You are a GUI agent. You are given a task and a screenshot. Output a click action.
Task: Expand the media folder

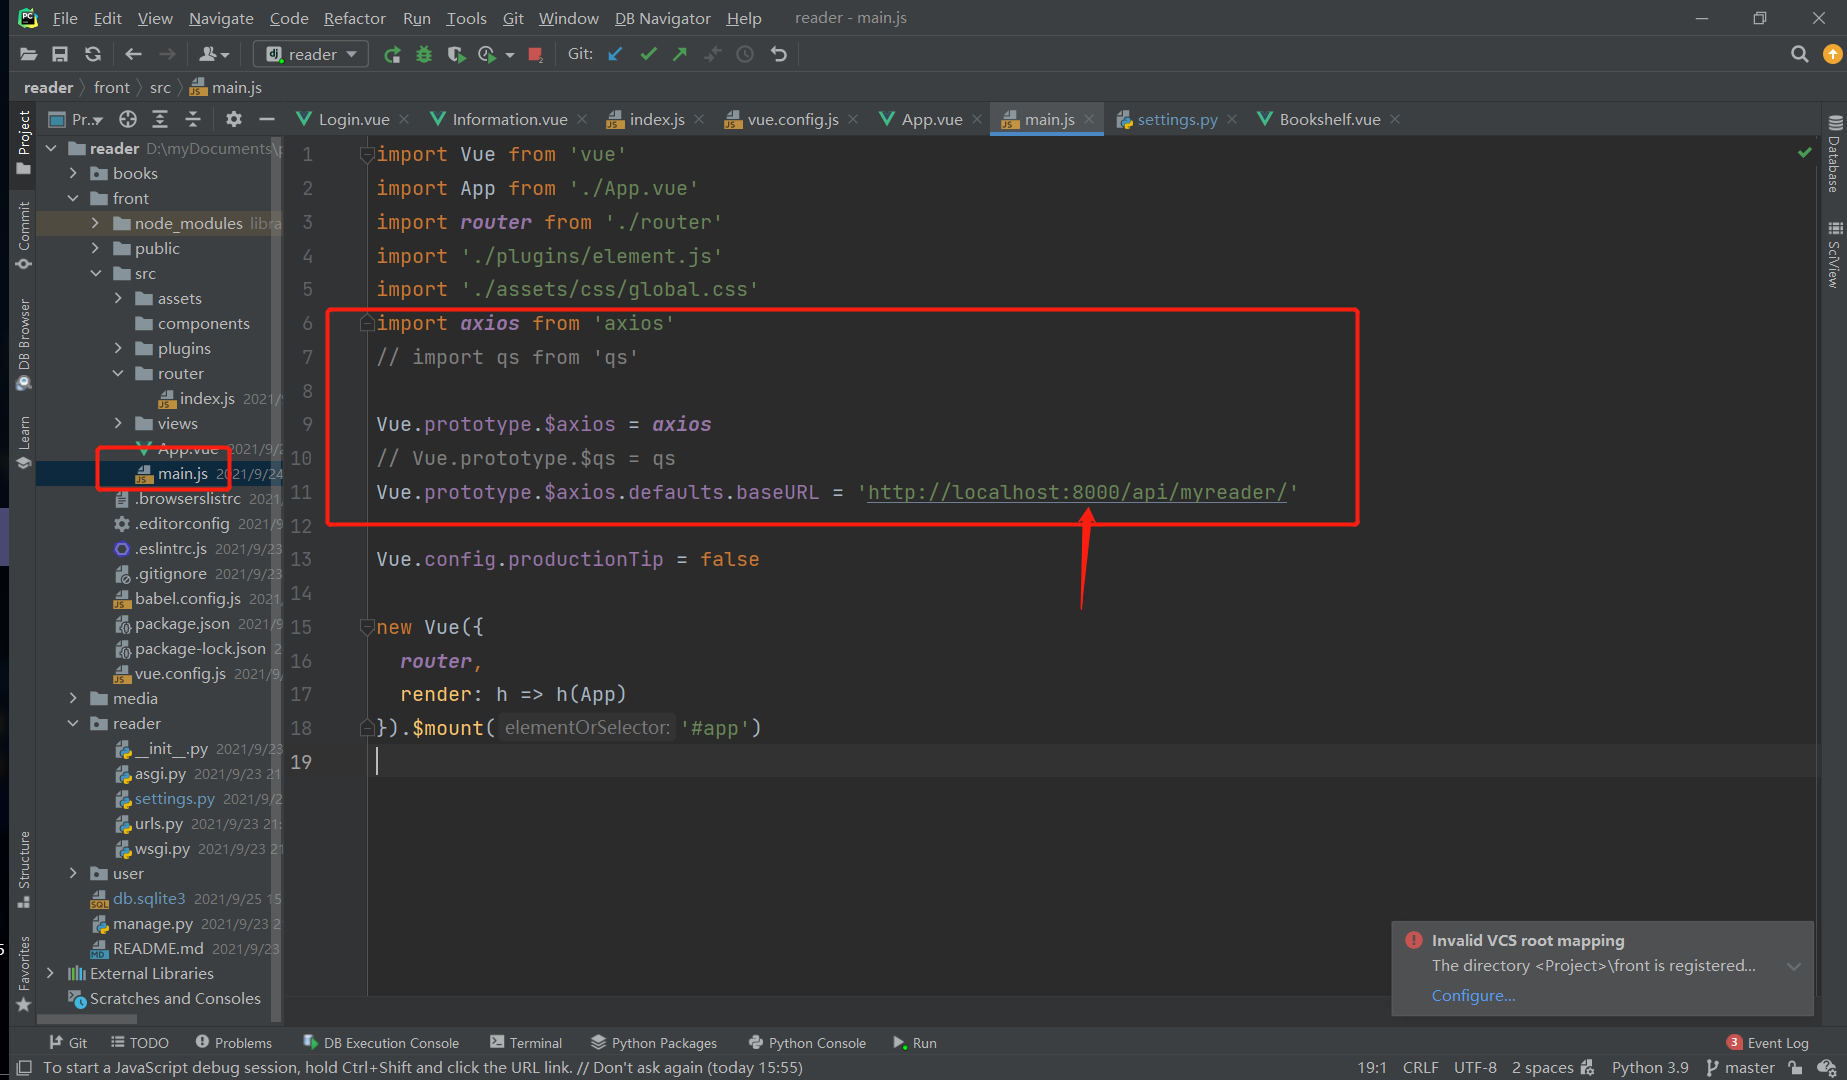(73, 698)
